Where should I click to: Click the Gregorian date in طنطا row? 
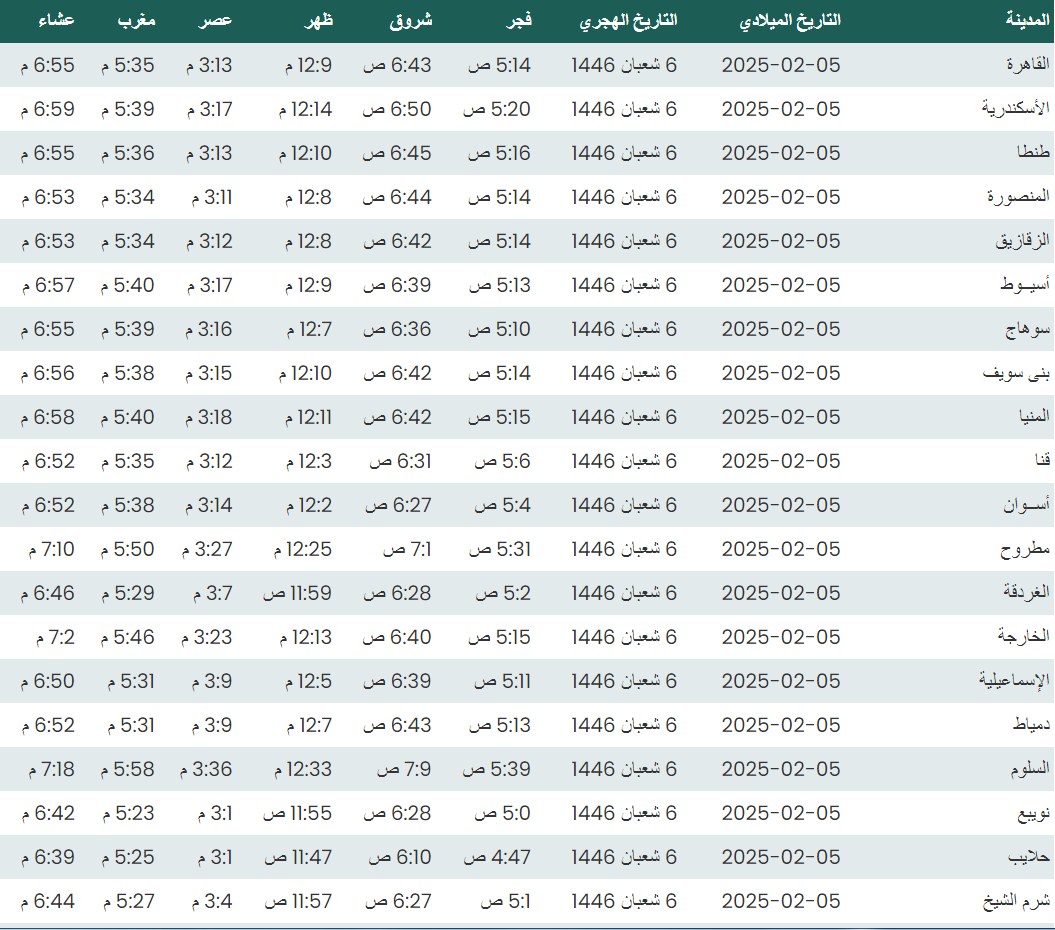click(x=781, y=153)
